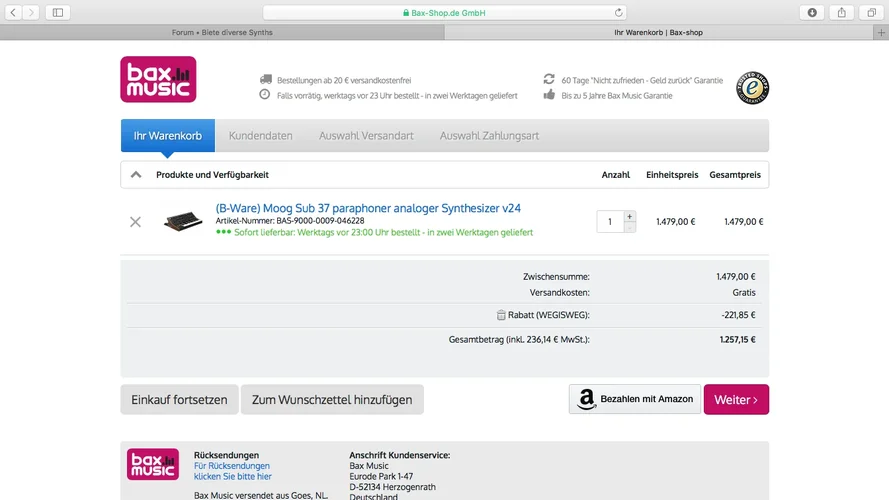Click the Safari address bar
889x500 pixels.
(x=444, y=12)
